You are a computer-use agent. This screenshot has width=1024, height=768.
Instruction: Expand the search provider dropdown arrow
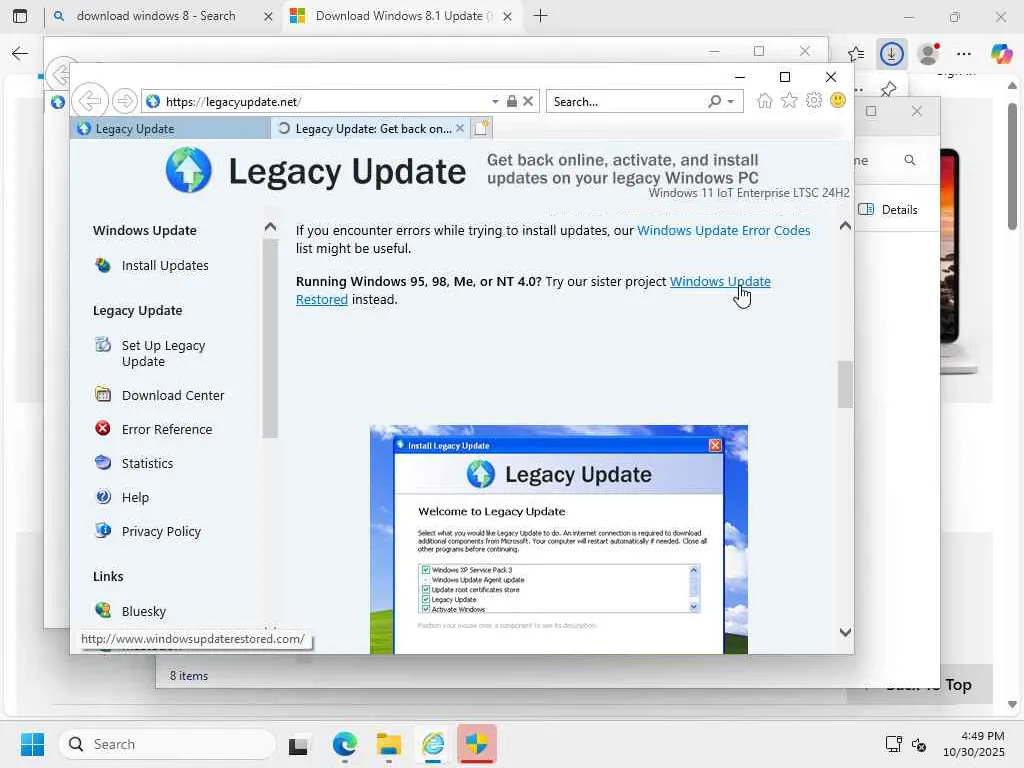(731, 102)
